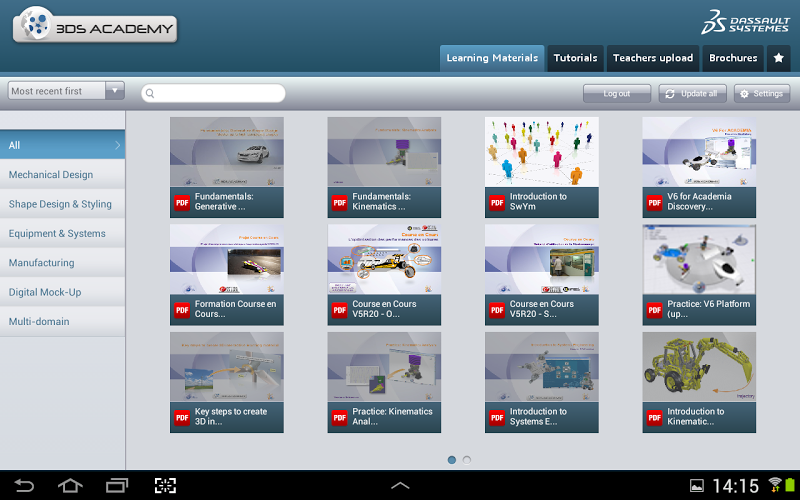The width and height of the screenshot is (800, 500).
Task: Open the recent apps icon
Action: pyautogui.click(x=117, y=486)
